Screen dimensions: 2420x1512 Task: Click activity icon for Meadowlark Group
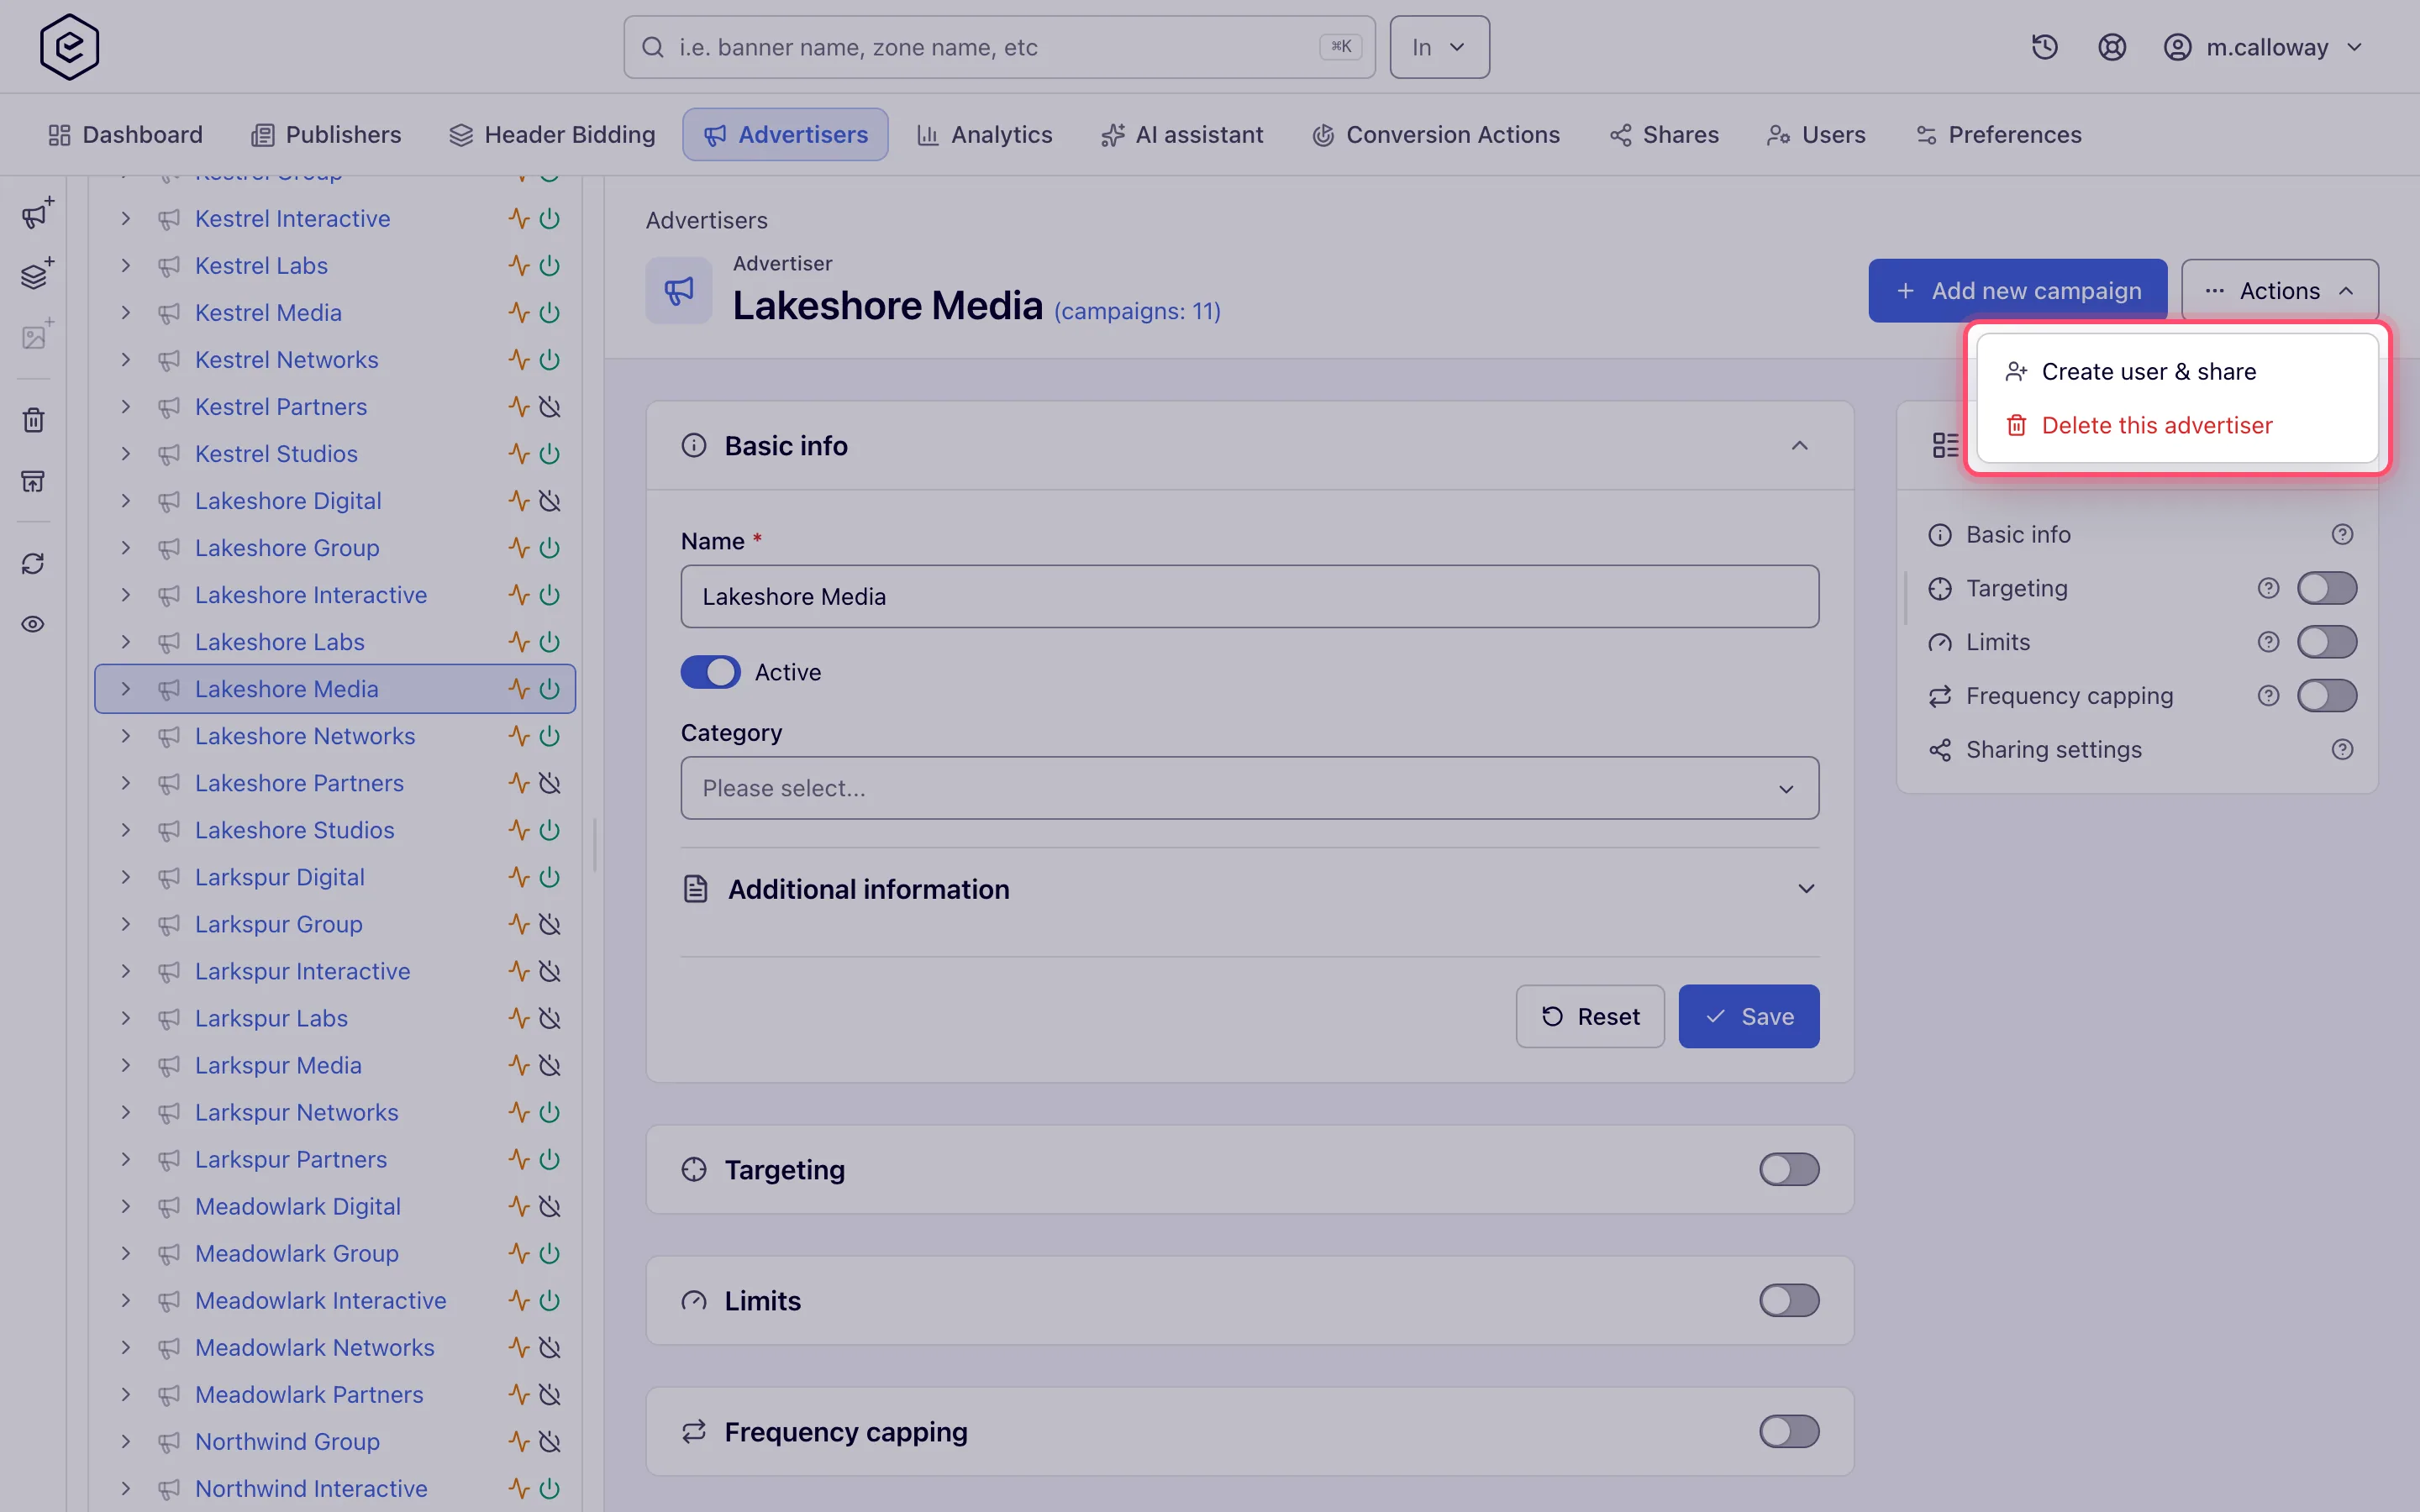(x=518, y=1253)
